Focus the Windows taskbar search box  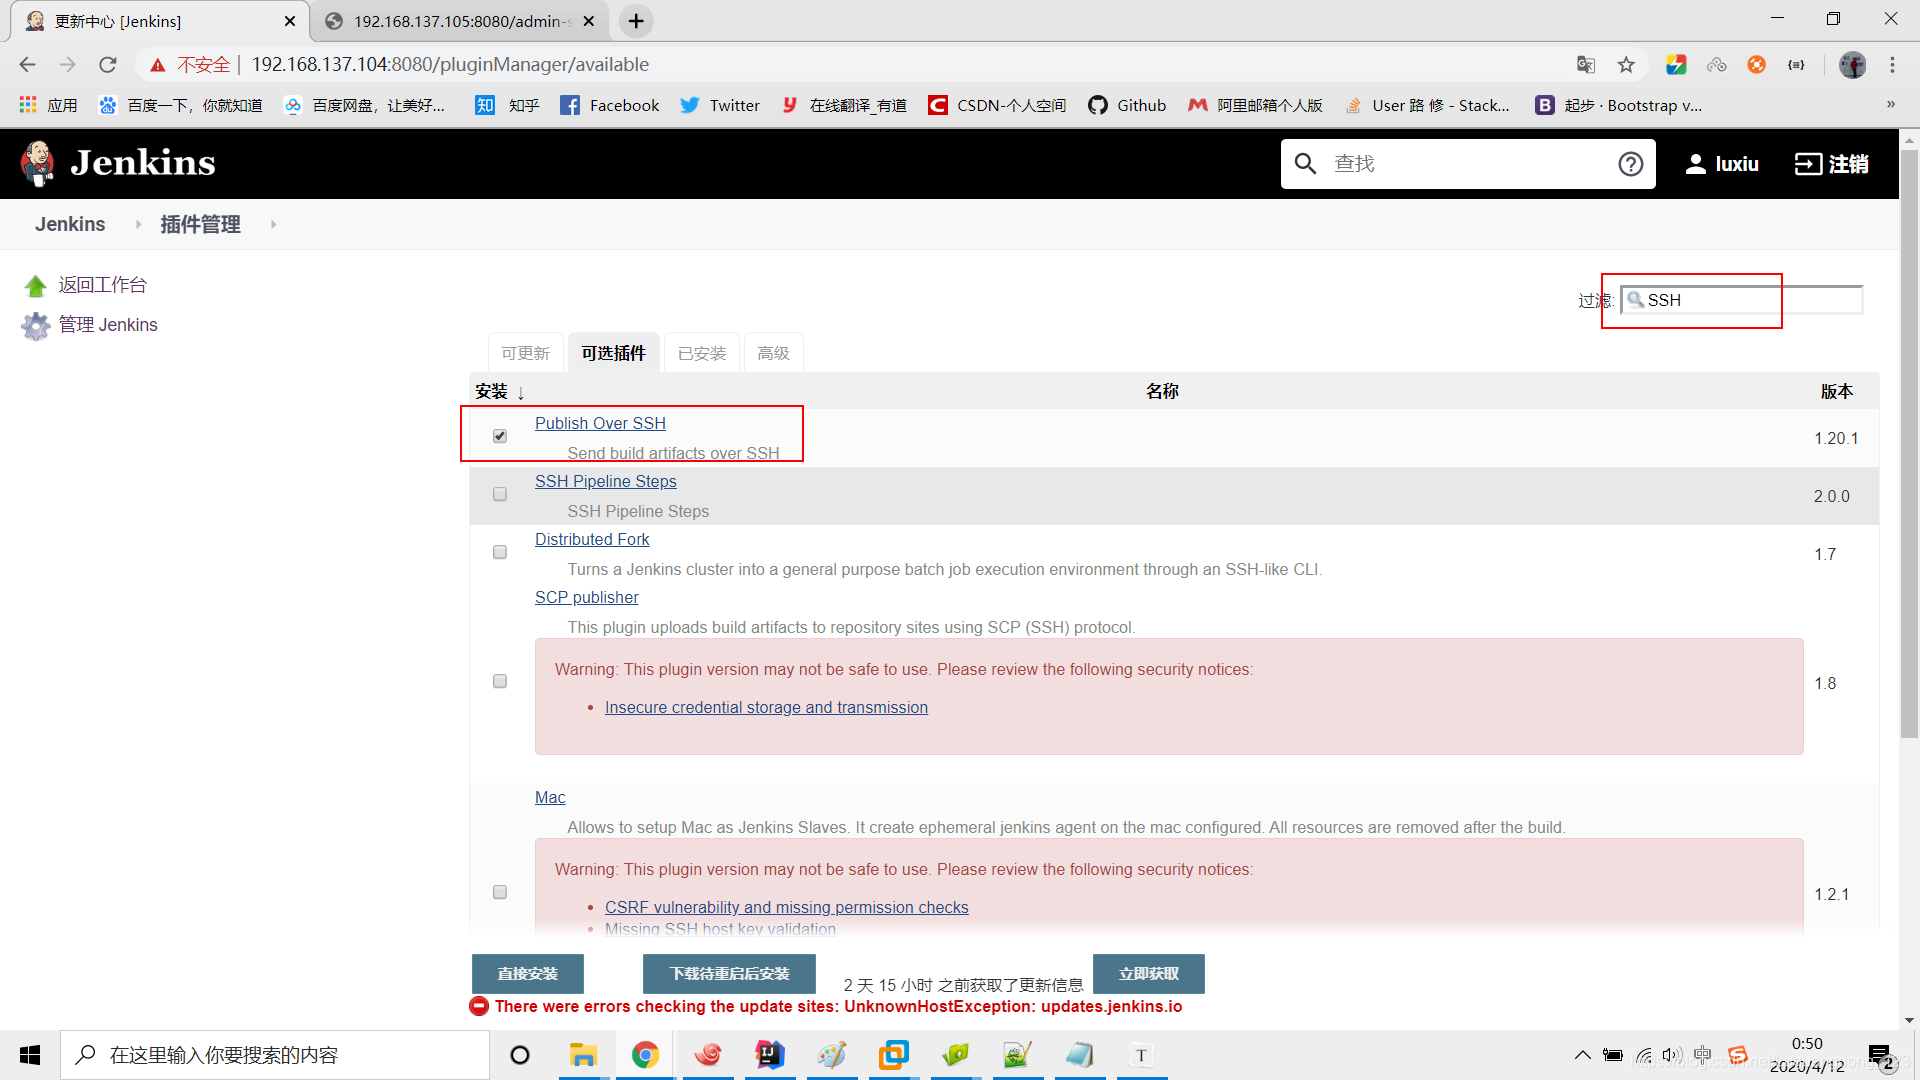click(275, 1055)
